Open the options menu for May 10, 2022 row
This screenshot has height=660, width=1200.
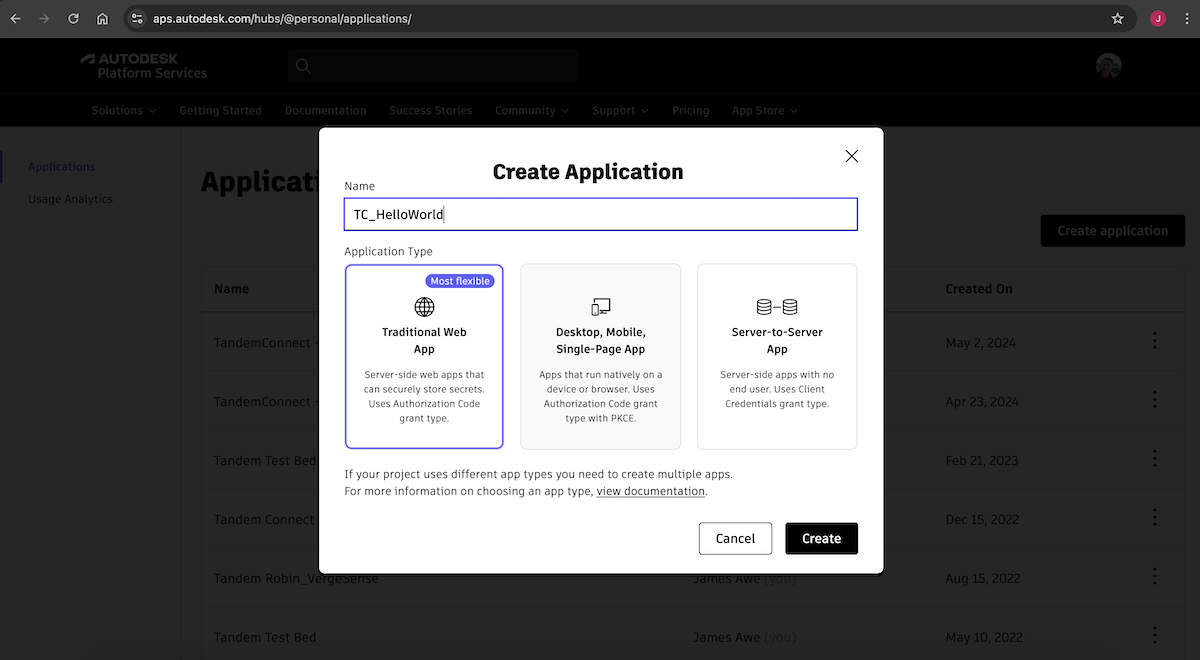click(1155, 635)
